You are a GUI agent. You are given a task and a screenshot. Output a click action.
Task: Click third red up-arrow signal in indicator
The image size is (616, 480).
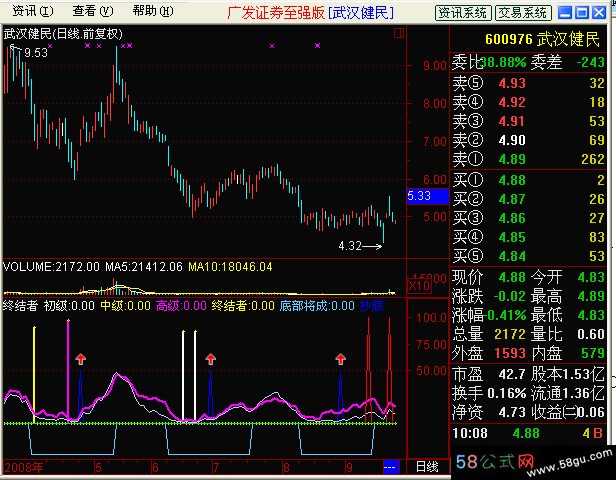(x=341, y=359)
